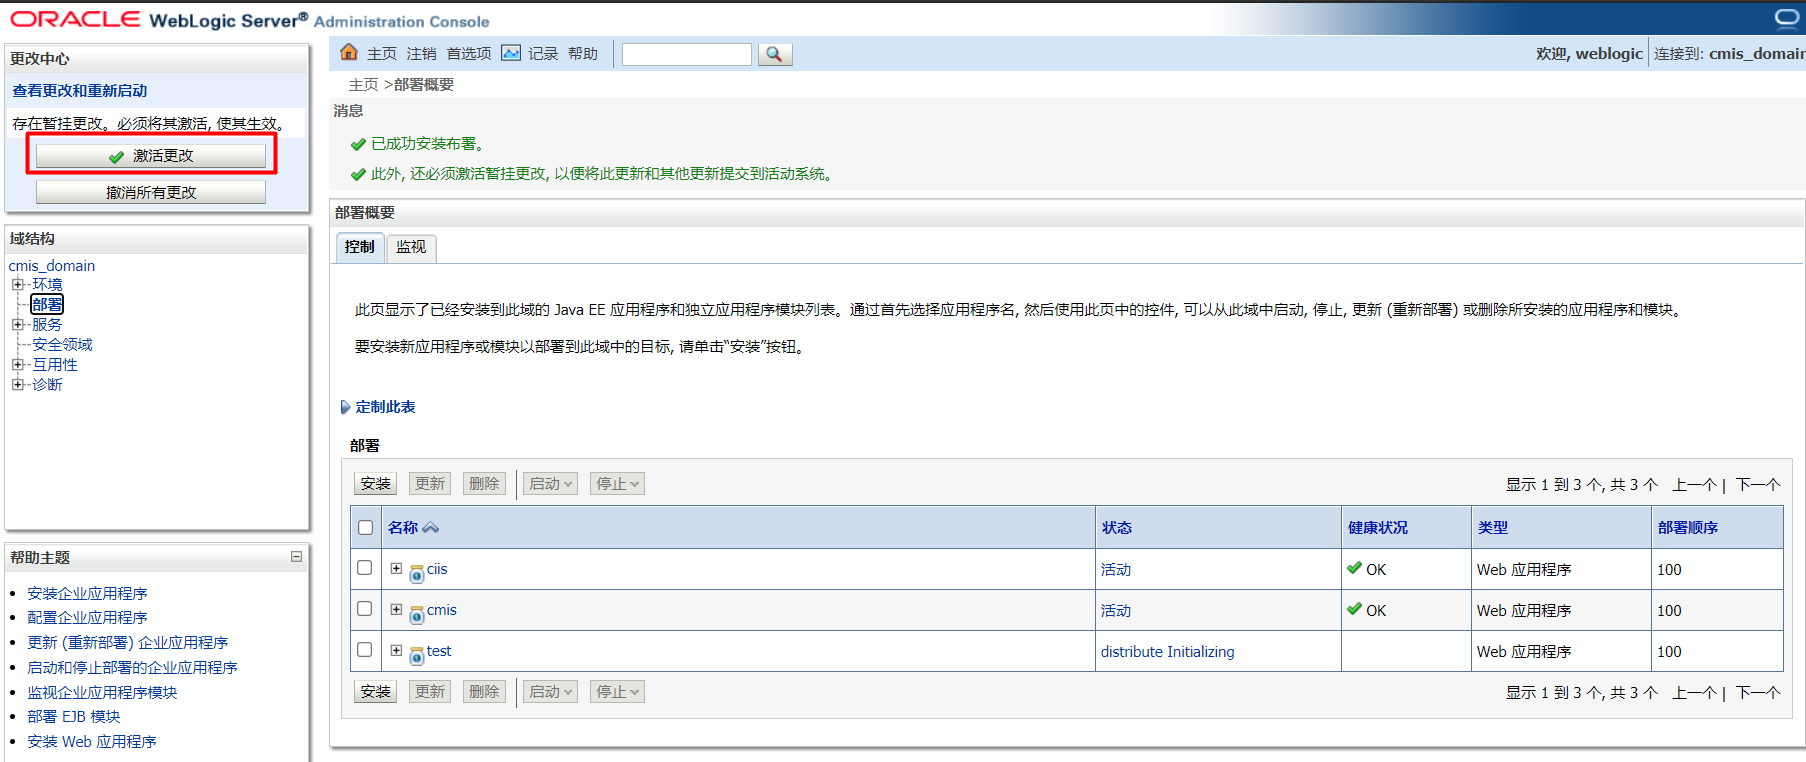Select the 控制 tab
The height and width of the screenshot is (762, 1806).
[359, 247]
